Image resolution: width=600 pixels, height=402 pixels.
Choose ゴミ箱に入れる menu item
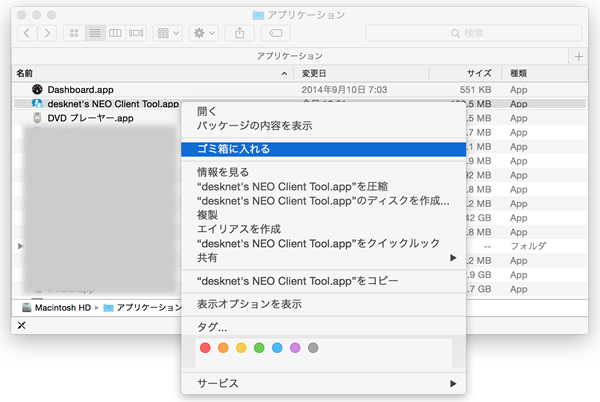pos(323,149)
